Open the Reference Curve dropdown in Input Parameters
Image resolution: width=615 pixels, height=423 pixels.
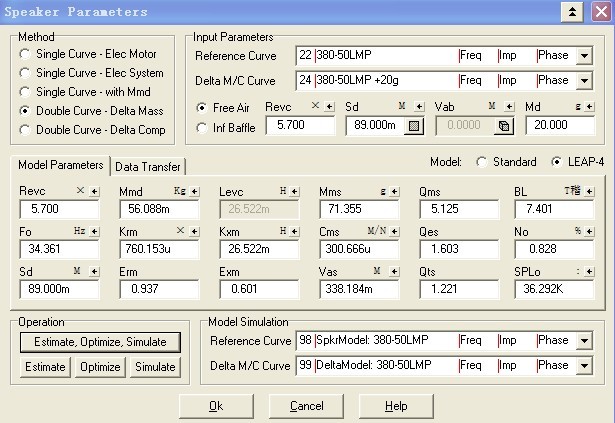[584, 55]
